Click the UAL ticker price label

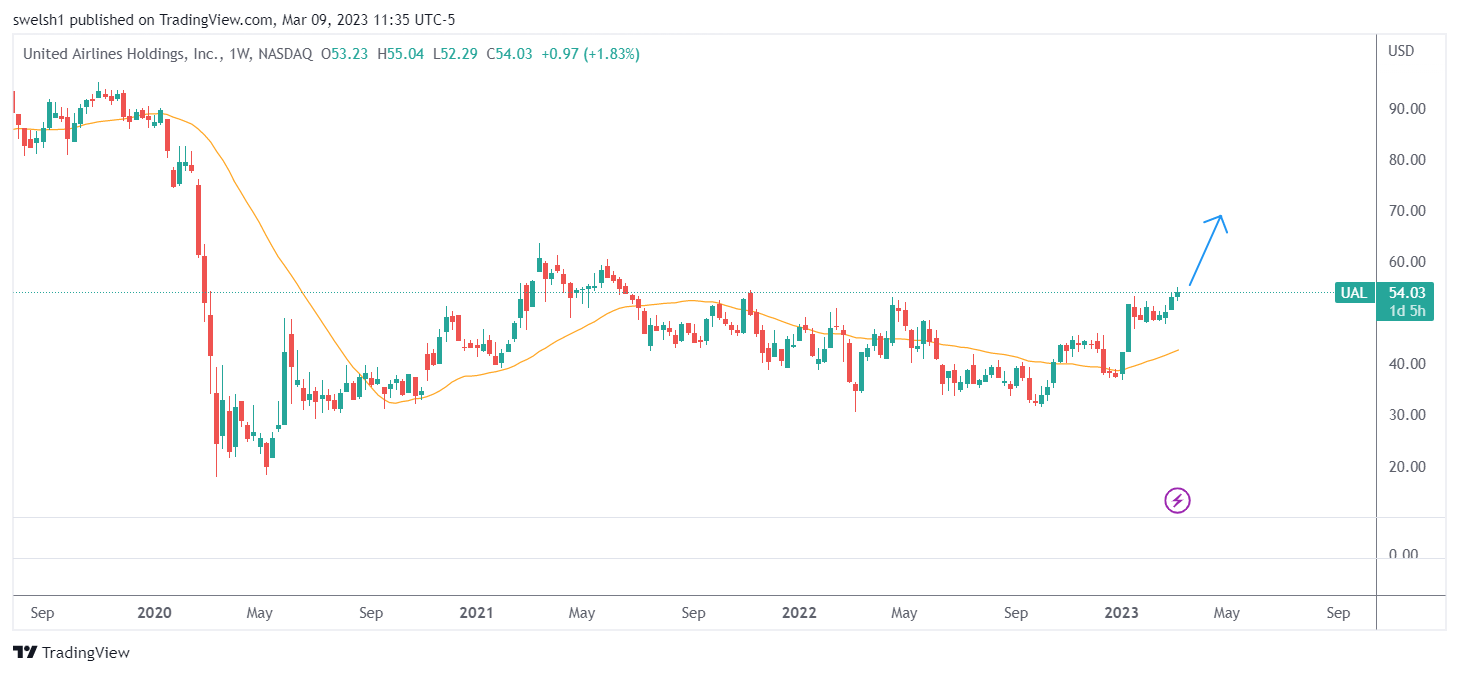[x=1353, y=293]
